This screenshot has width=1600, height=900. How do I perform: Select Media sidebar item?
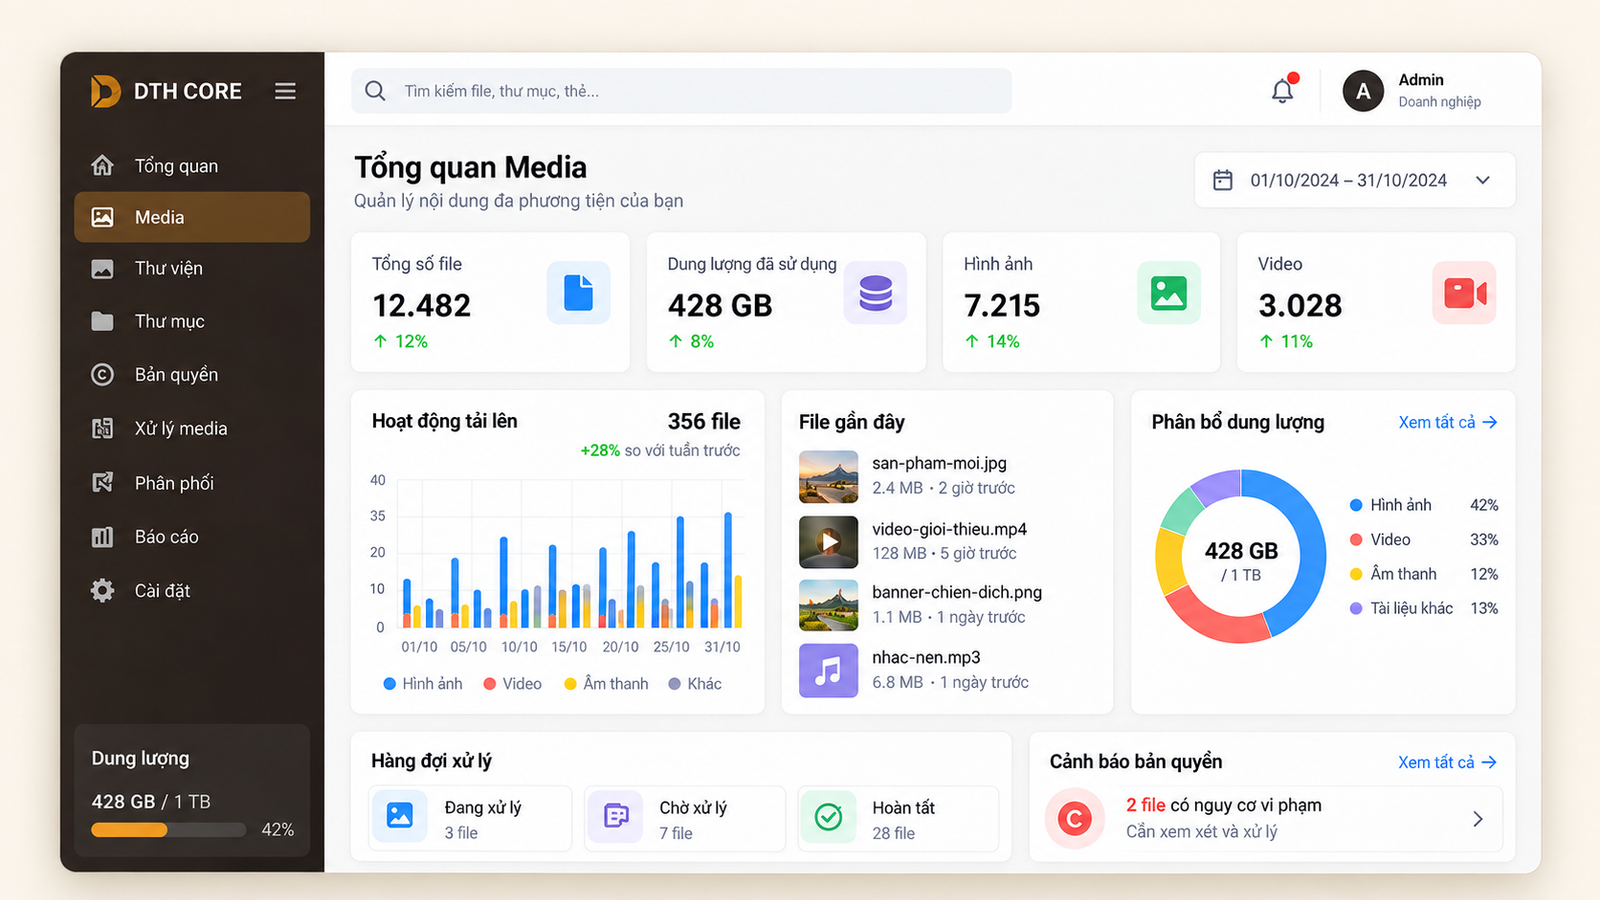pyautogui.click(x=192, y=217)
